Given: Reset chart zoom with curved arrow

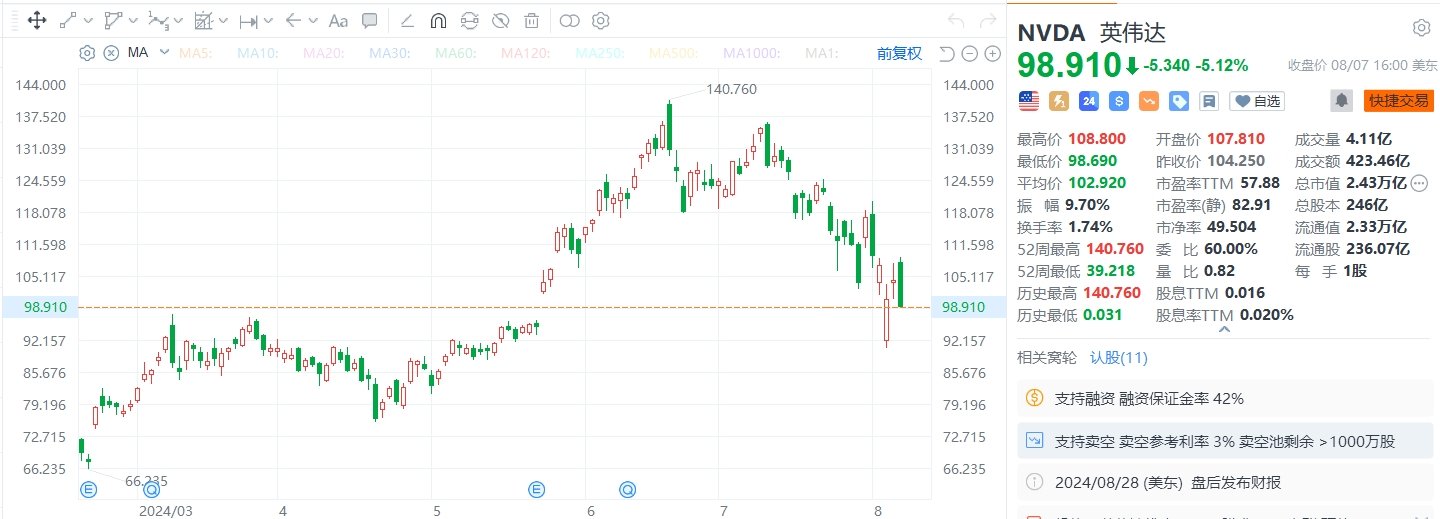Looking at the screenshot, I should (948, 53).
